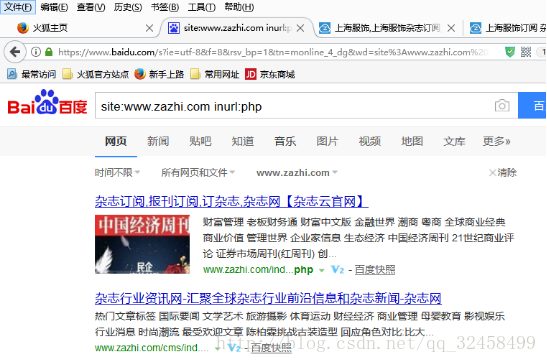Open the 查看(V) menu
Image resolution: width=547 pixels, height=363 pixels.
tap(91, 7)
